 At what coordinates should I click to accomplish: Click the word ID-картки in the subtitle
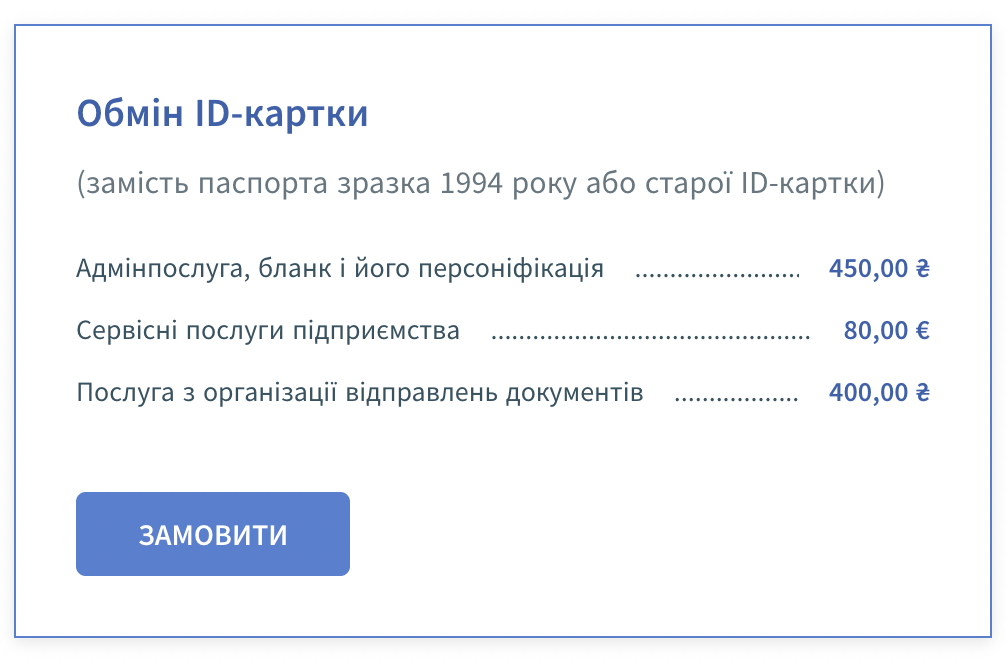tap(813, 183)
